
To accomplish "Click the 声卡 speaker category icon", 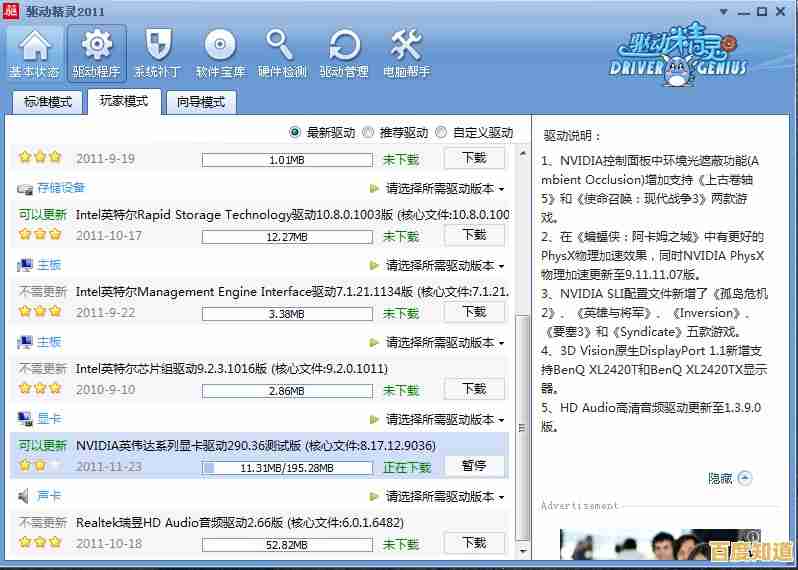I will click(x=25, y=496).
